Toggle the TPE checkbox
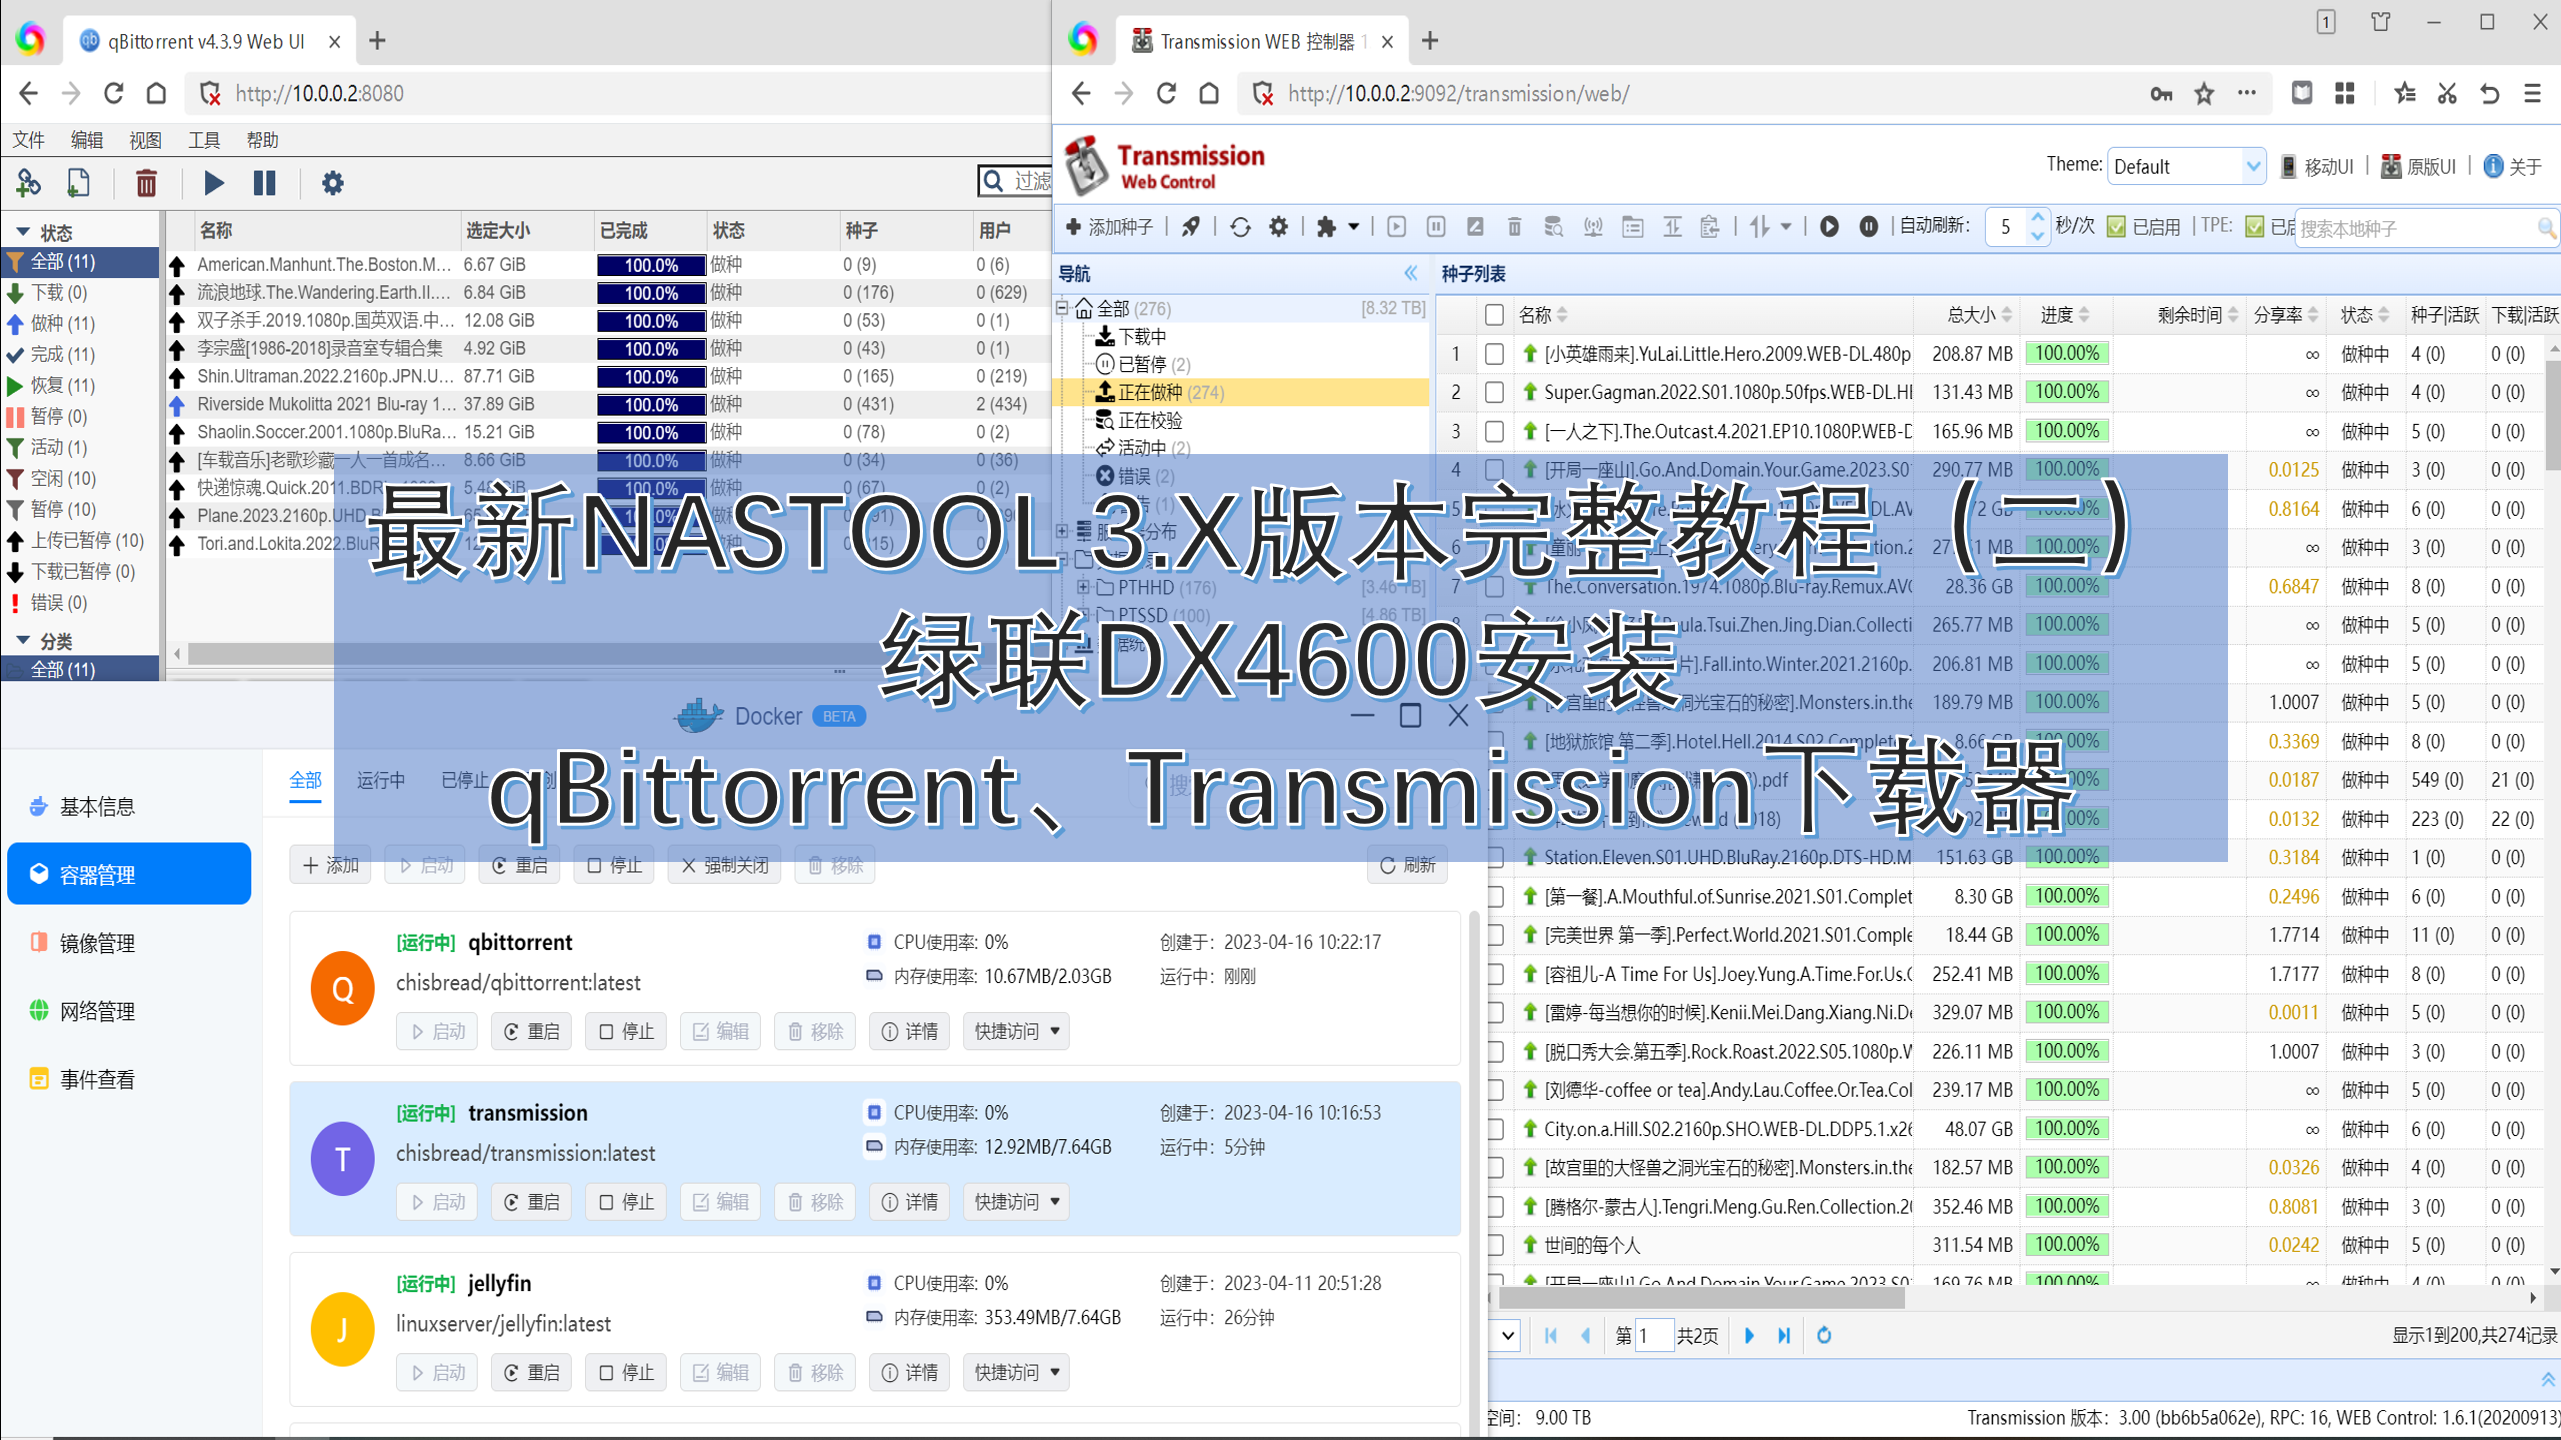 coord(2254,227)
